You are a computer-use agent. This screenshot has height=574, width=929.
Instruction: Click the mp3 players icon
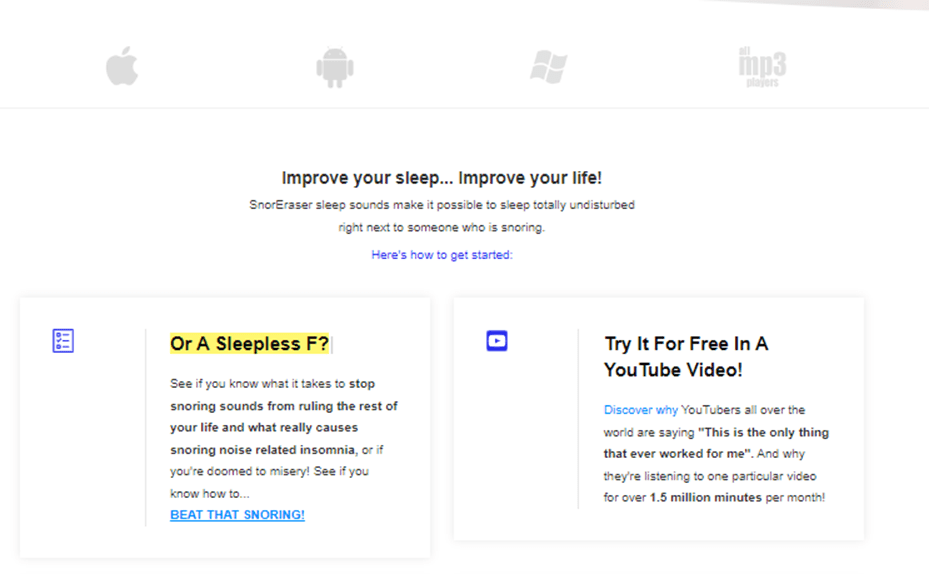point(762,67)
